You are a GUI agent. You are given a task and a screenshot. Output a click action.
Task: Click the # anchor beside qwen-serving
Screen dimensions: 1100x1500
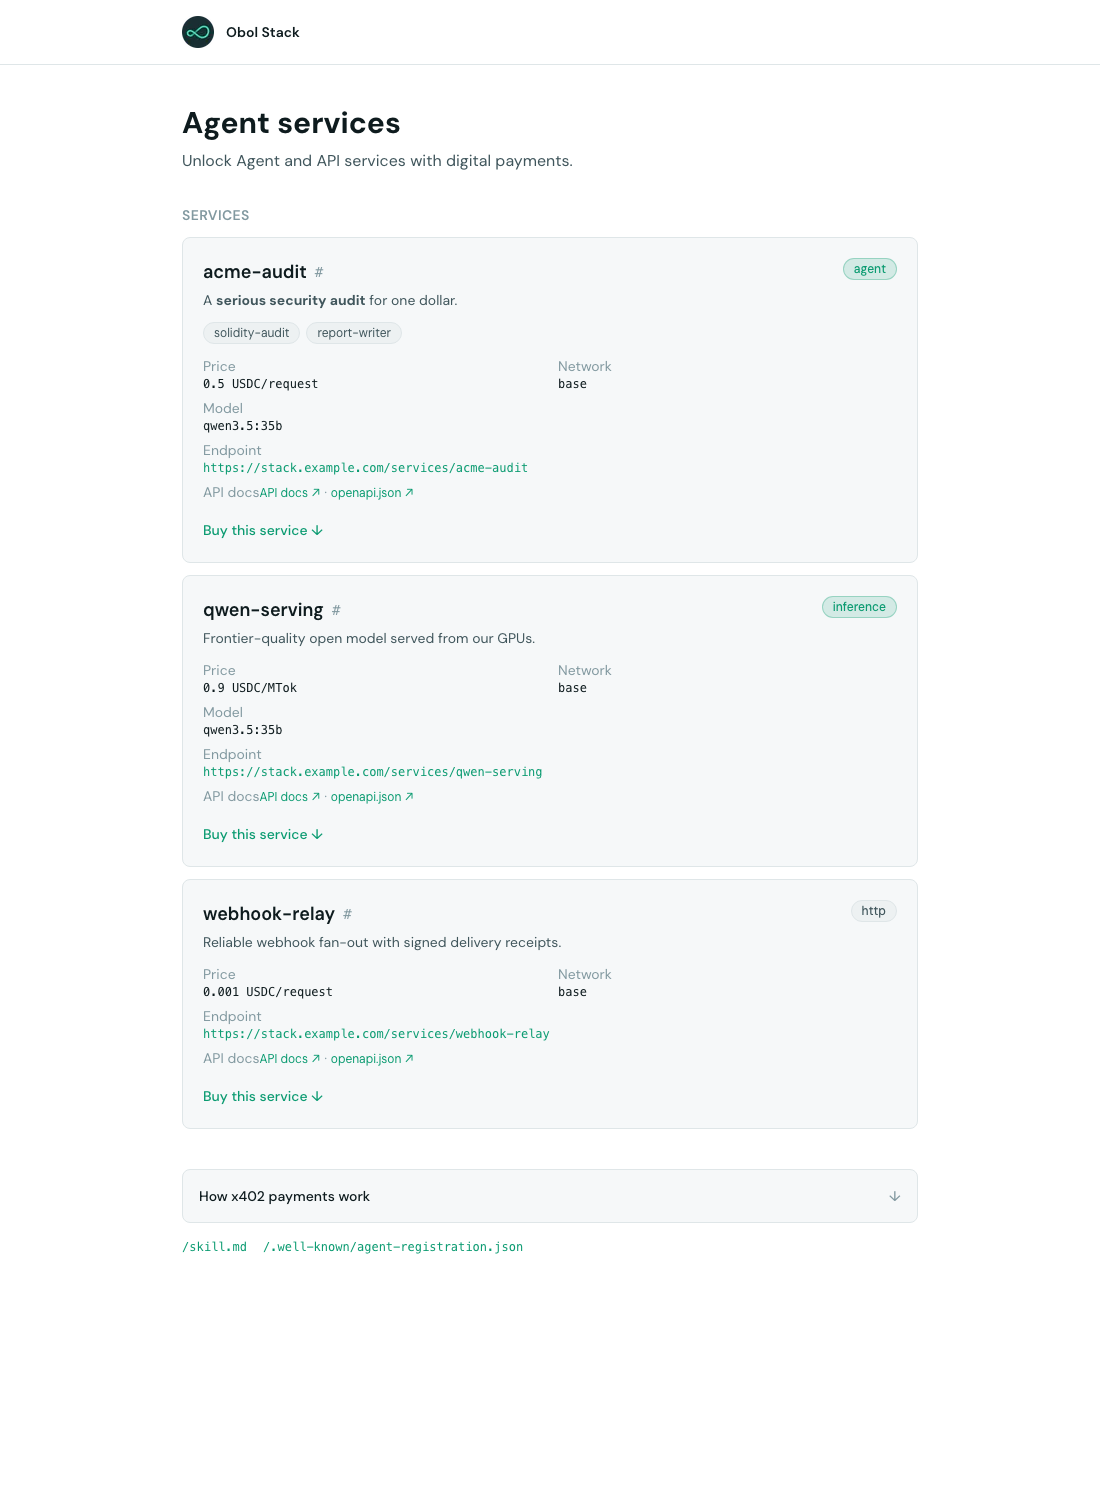(336, 610)
